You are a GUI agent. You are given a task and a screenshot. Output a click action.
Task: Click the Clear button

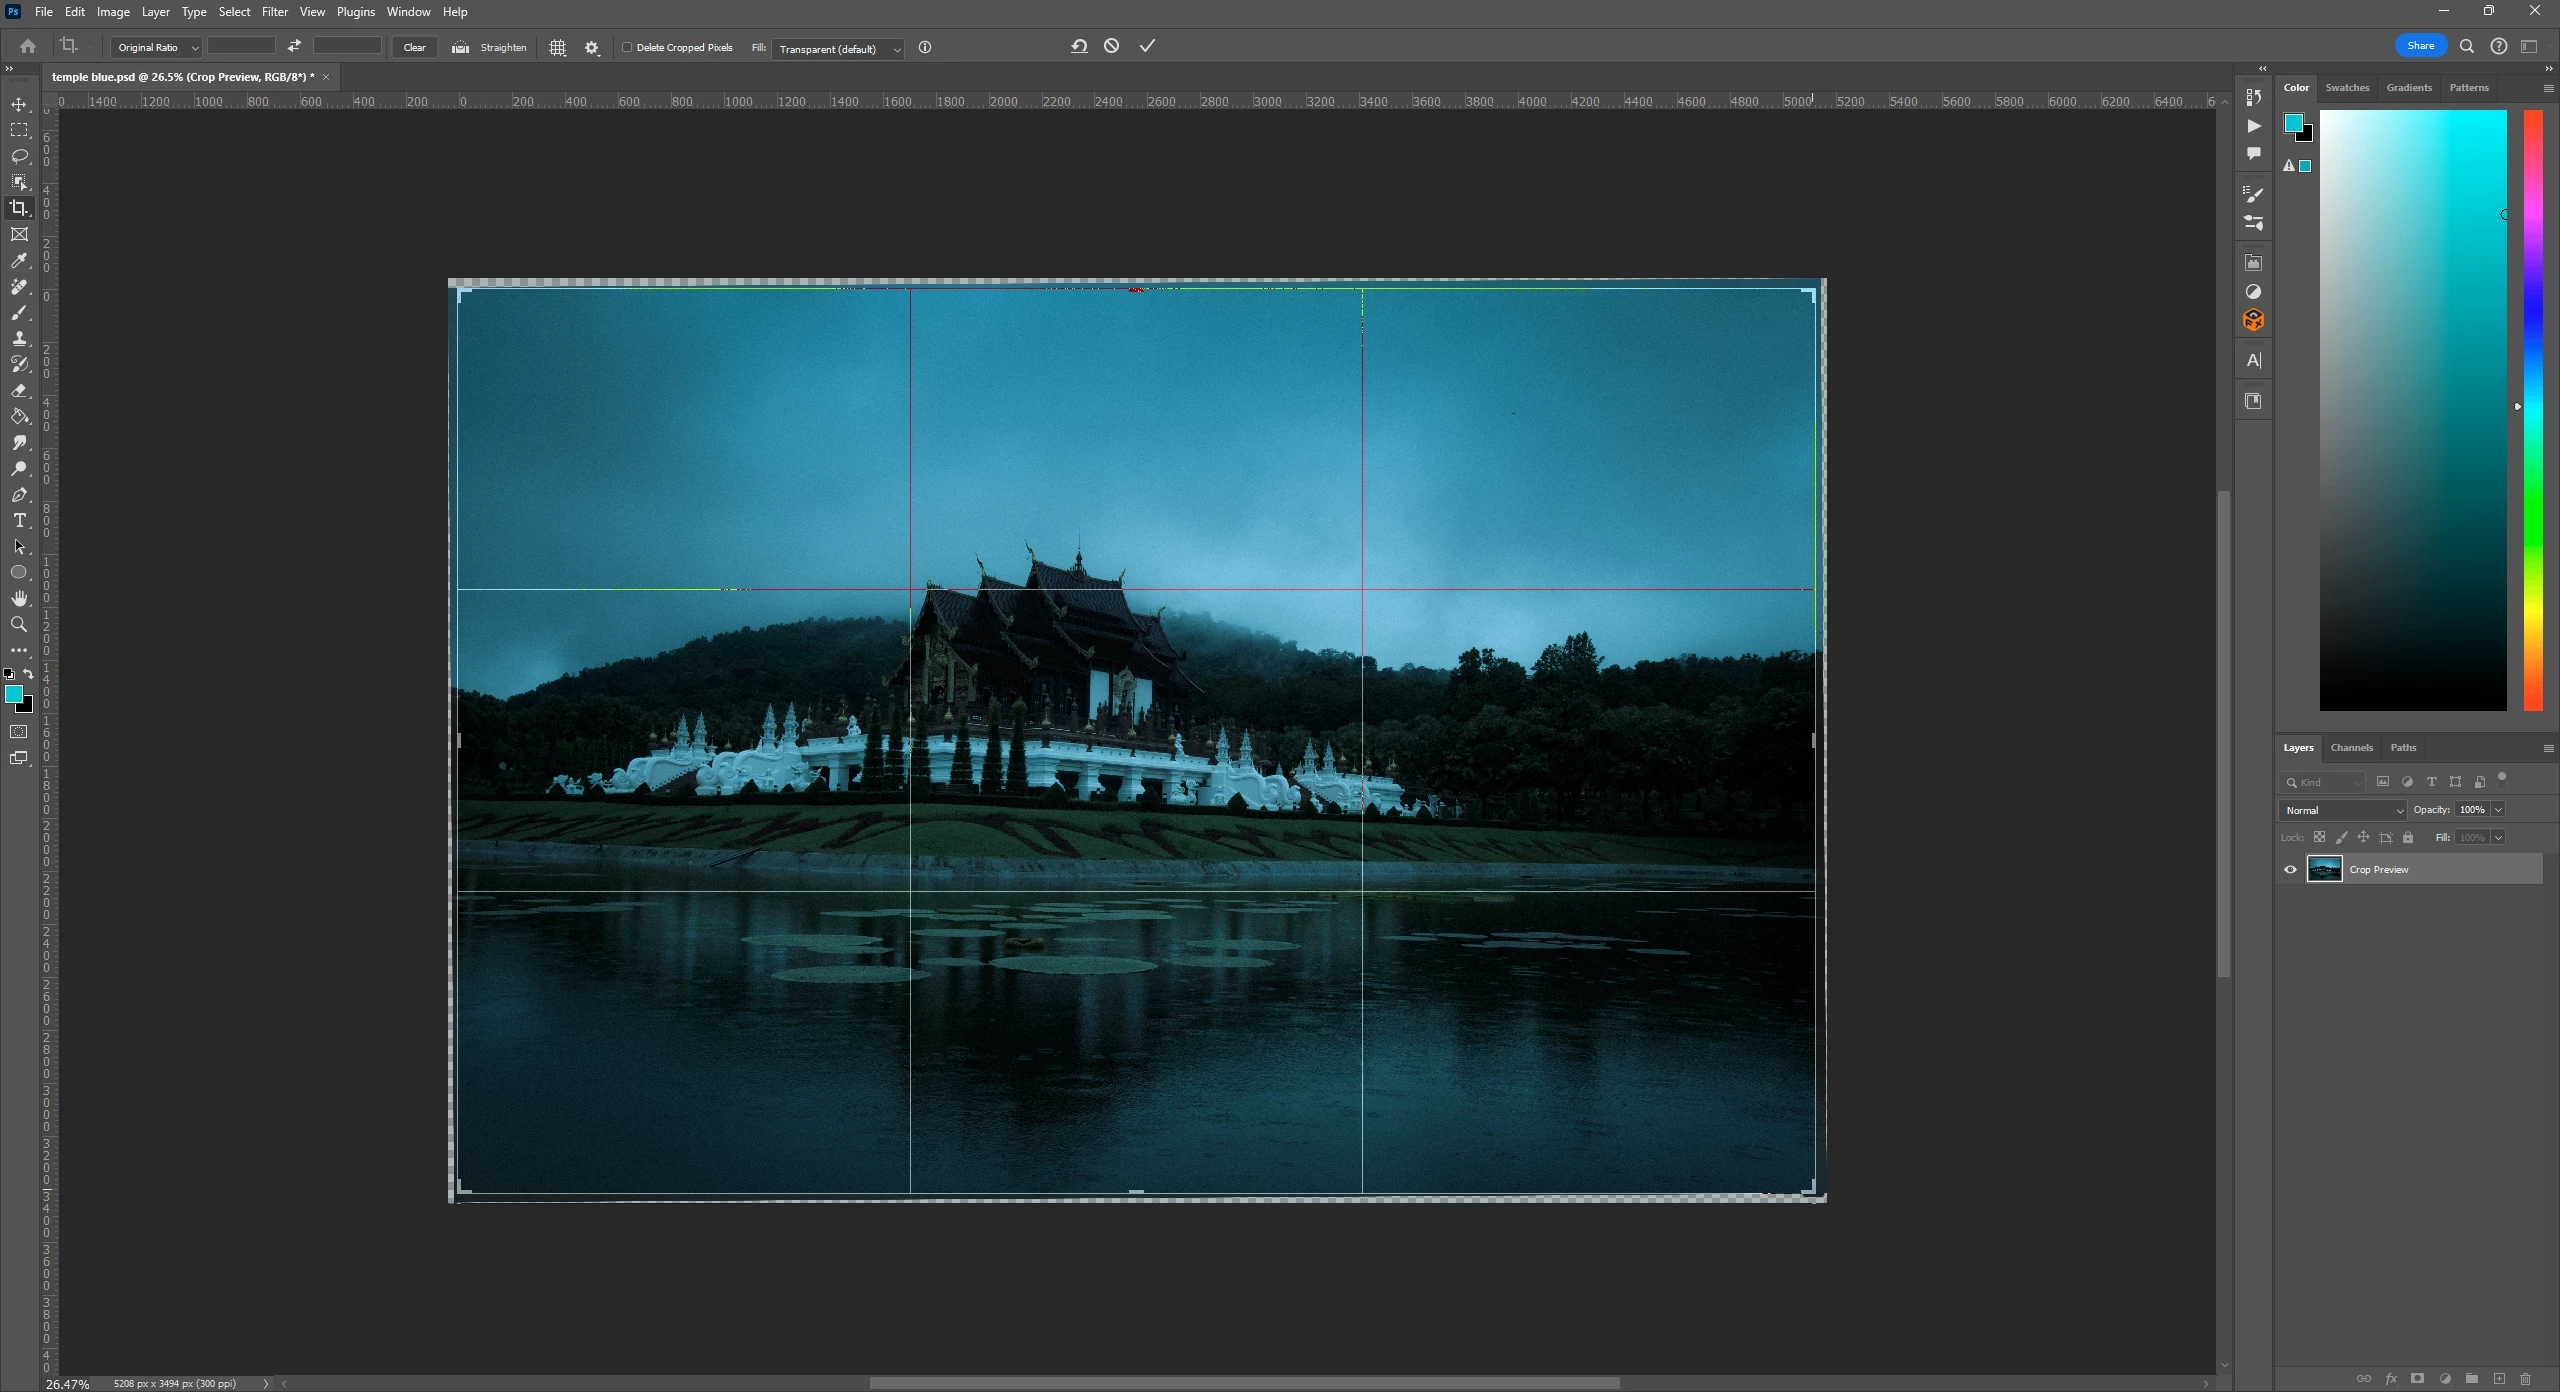(x=414, y=48)
